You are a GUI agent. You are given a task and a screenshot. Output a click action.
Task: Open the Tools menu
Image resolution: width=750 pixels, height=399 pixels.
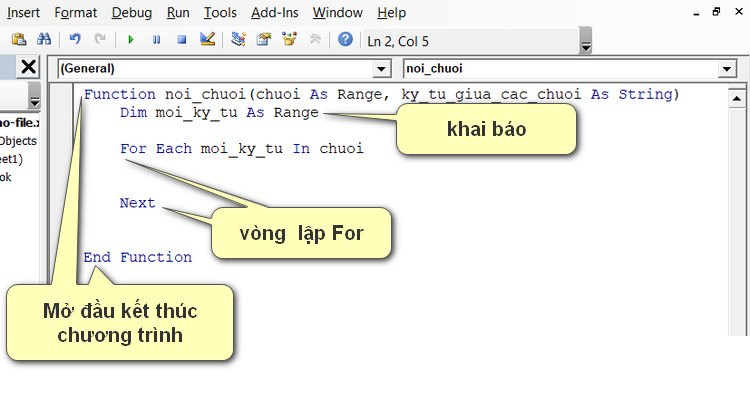point(220,12)
